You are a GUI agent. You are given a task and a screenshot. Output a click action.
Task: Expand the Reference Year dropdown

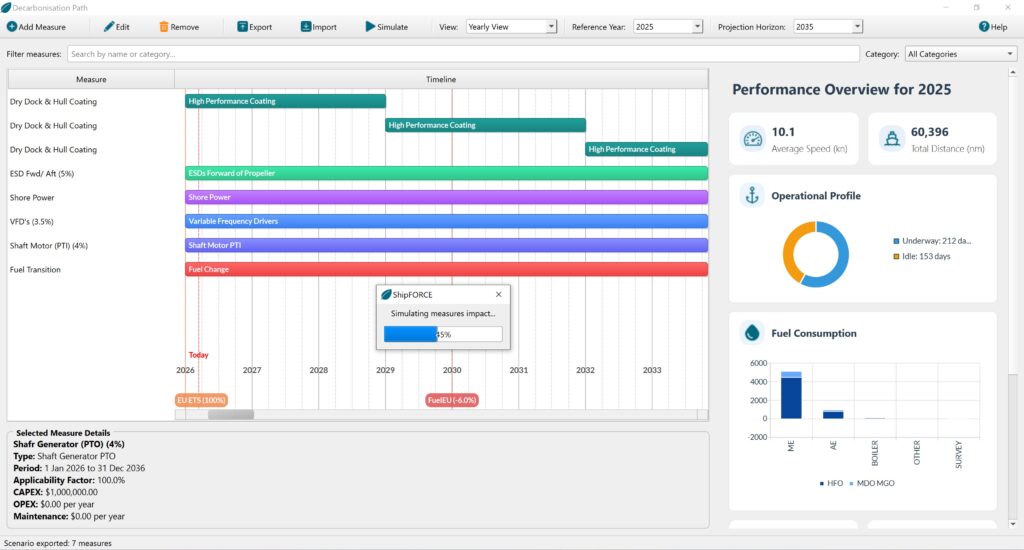[x=667, y=27]
